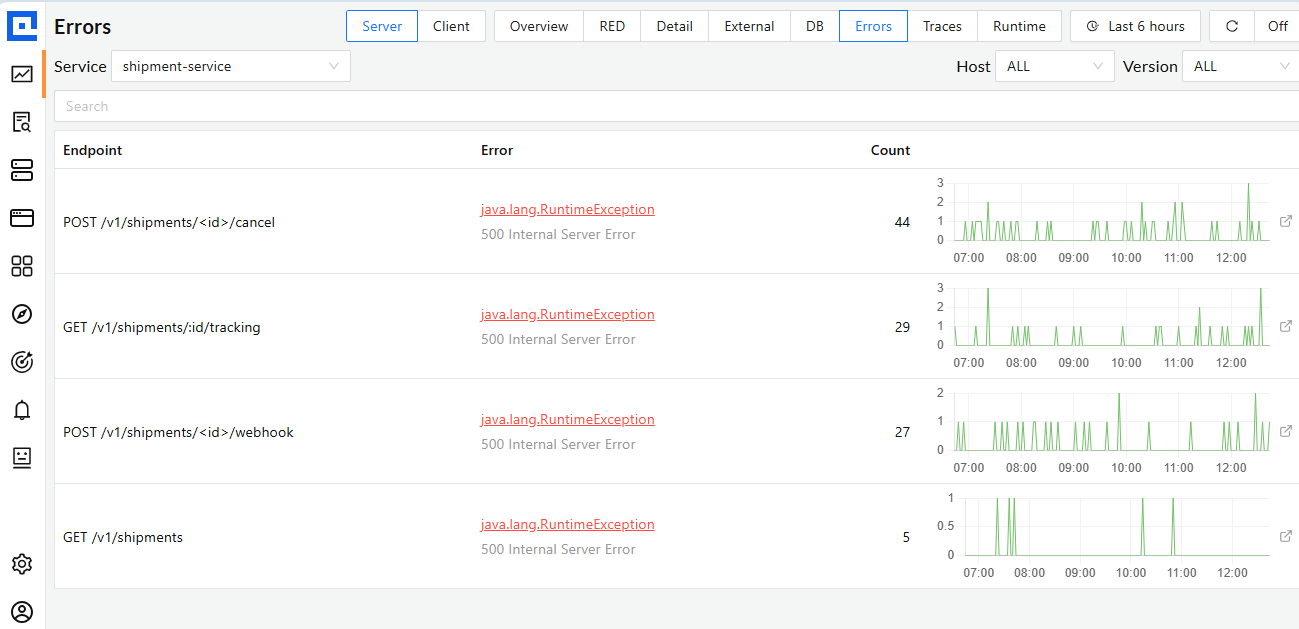Open the user profile sidebar icon

pyautogui.click(x=22, y=611)
